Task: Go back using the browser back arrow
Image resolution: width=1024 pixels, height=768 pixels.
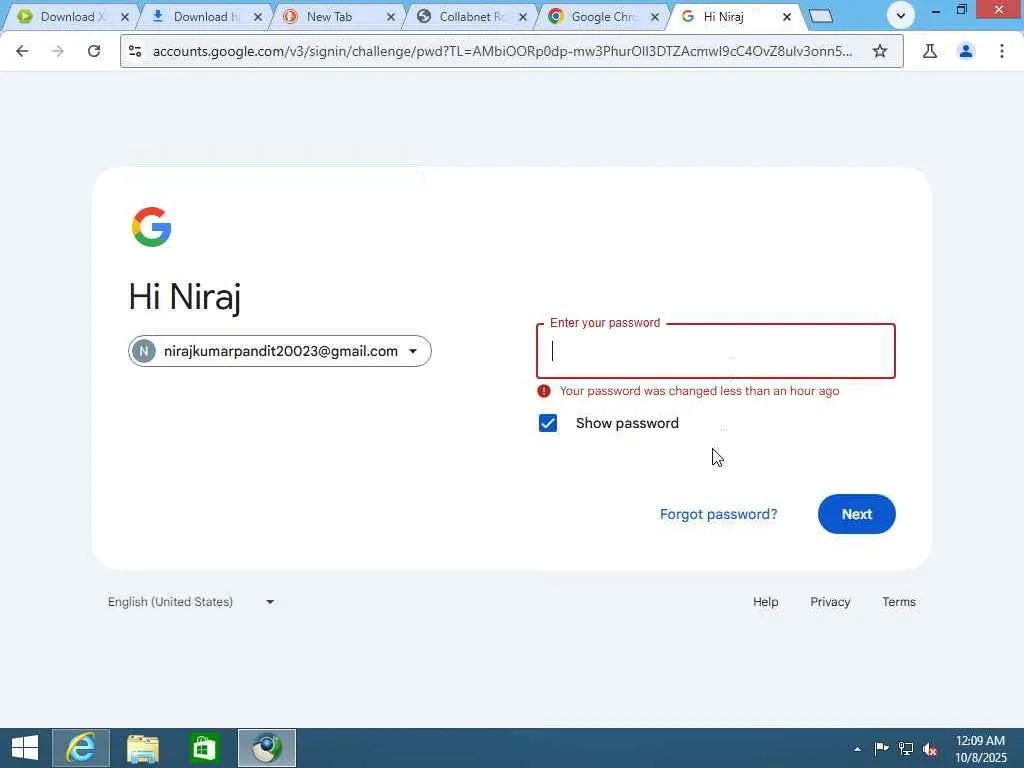Action: point(22,51)
